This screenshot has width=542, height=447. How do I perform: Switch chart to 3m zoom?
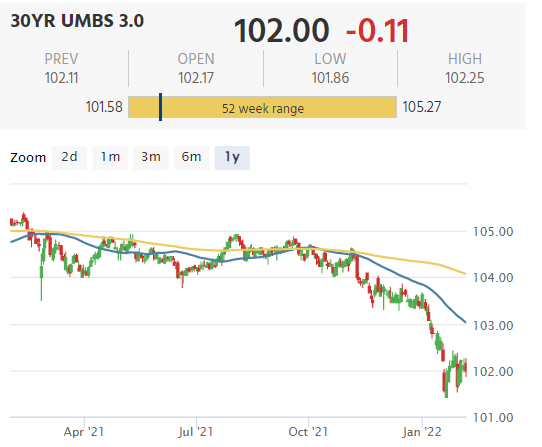click(x=151, y=158)
